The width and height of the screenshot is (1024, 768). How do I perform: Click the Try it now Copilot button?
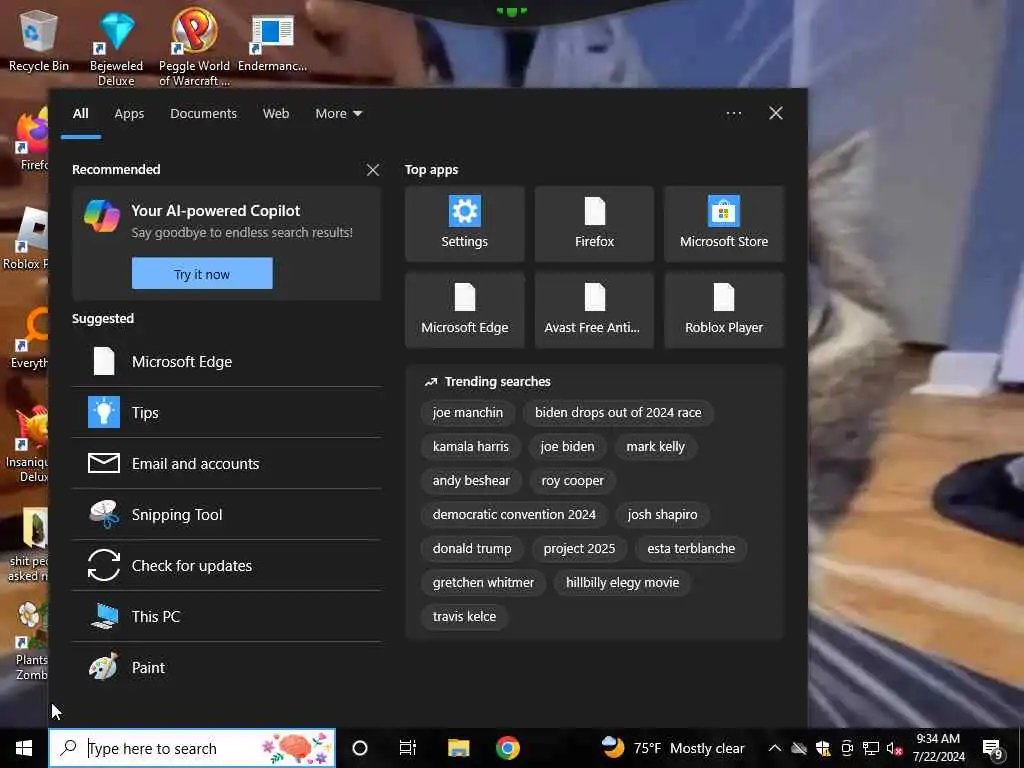pos(202,274)
